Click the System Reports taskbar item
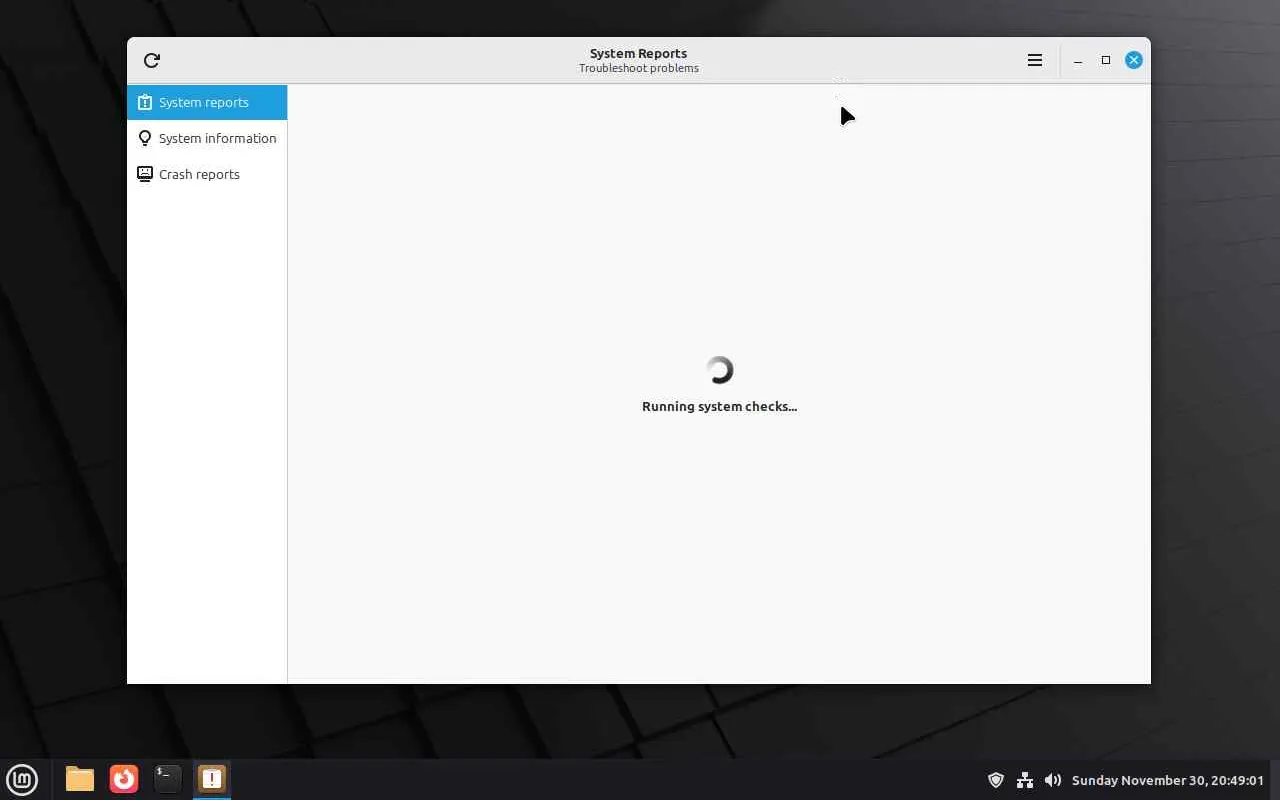The height and width of the screenshot is (800, 1280). point(212,779)
